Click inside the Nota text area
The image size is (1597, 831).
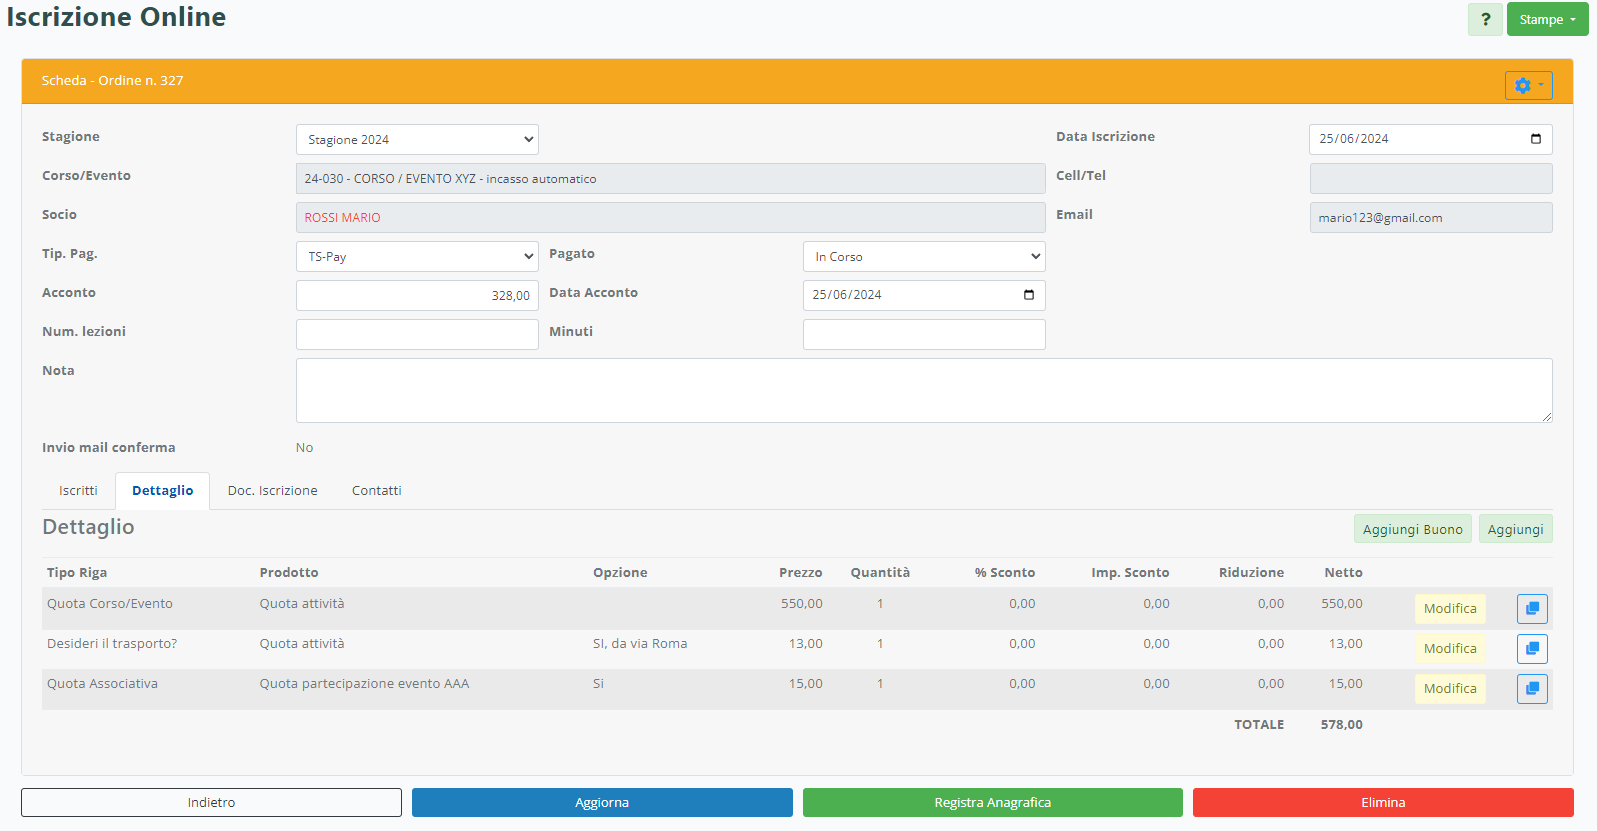[x=923, y=390]
